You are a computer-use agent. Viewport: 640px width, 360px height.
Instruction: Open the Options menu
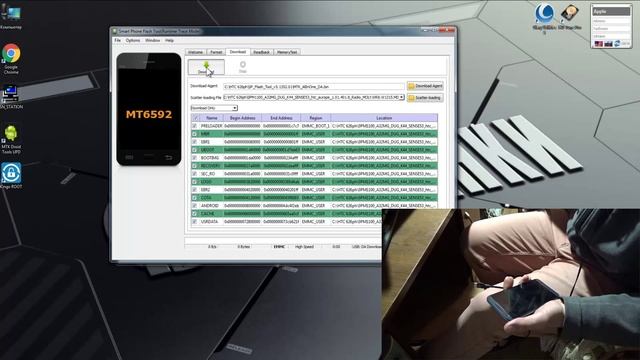coord(133,40)
